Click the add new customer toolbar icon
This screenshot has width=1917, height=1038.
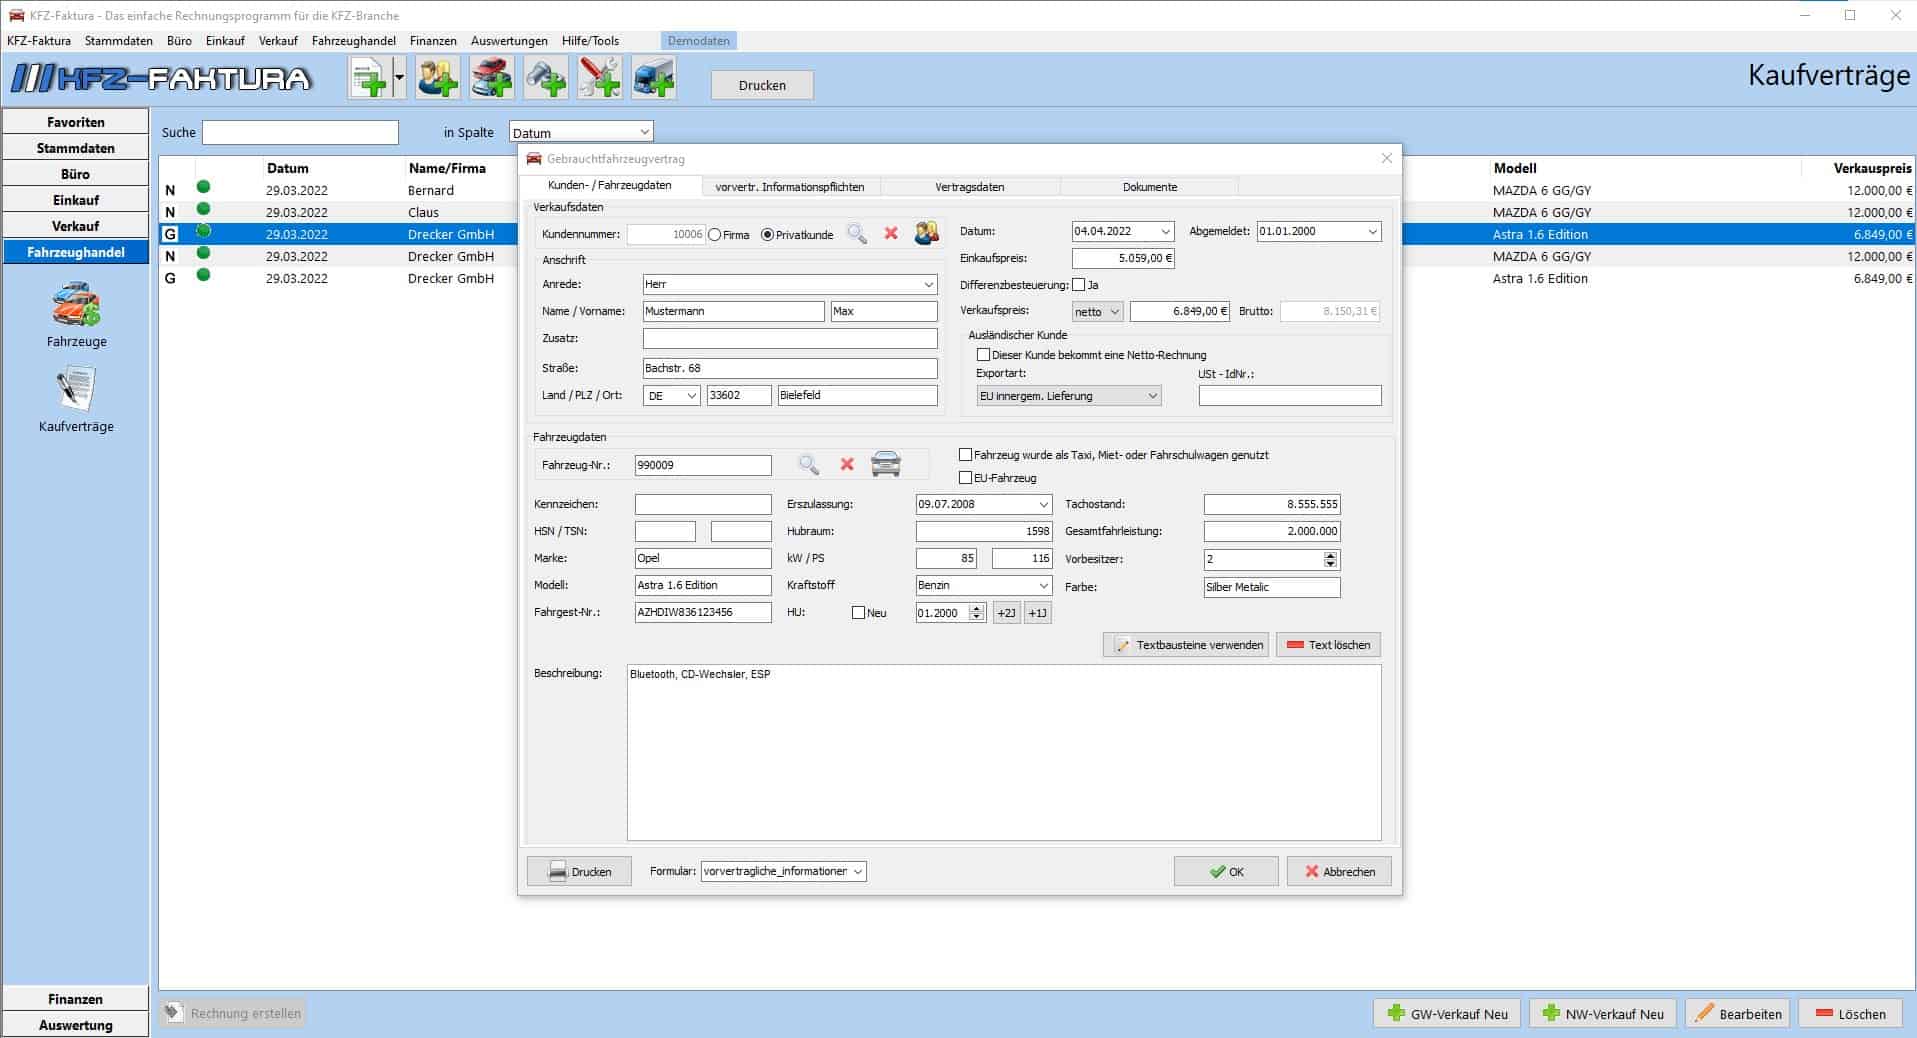pyautogui.click(x=438, y=78)
